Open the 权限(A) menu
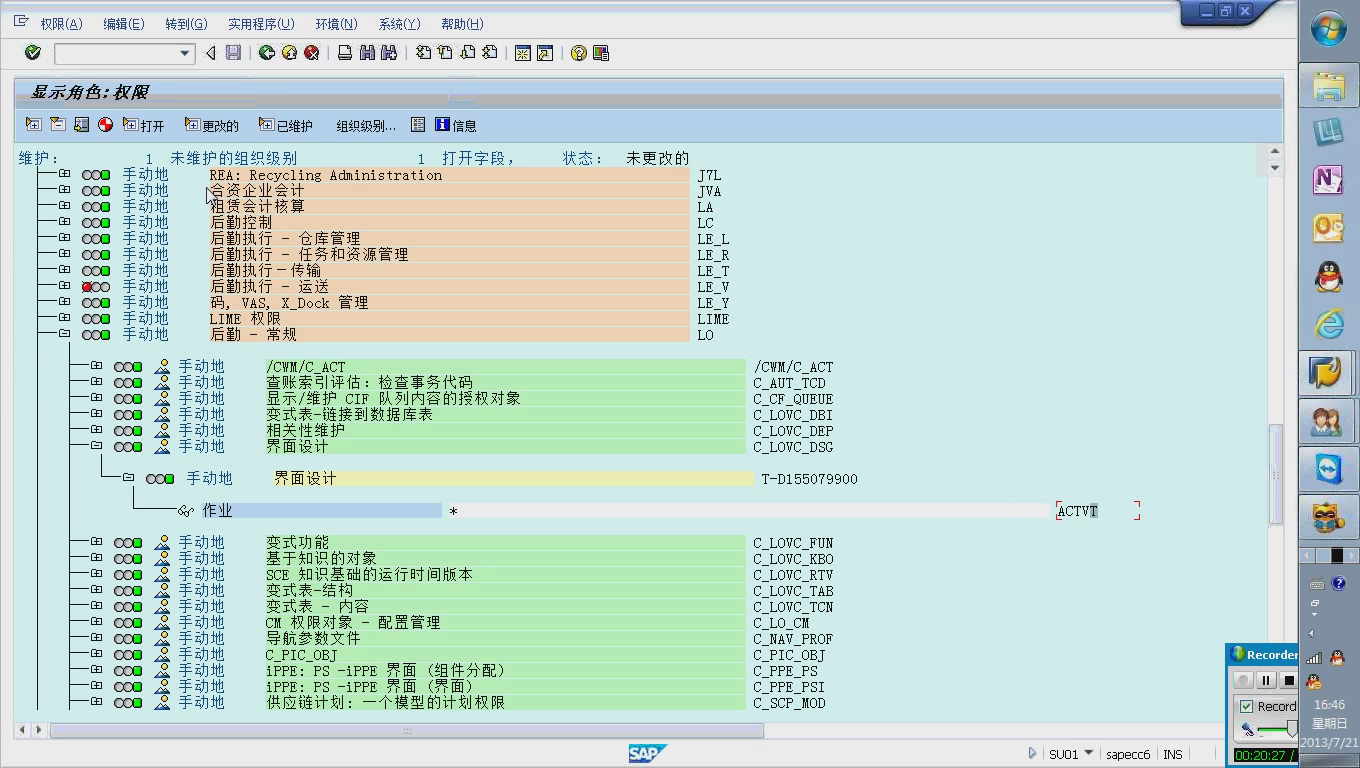Viewport: 1360px width, 768px height. tap(61, 24)
